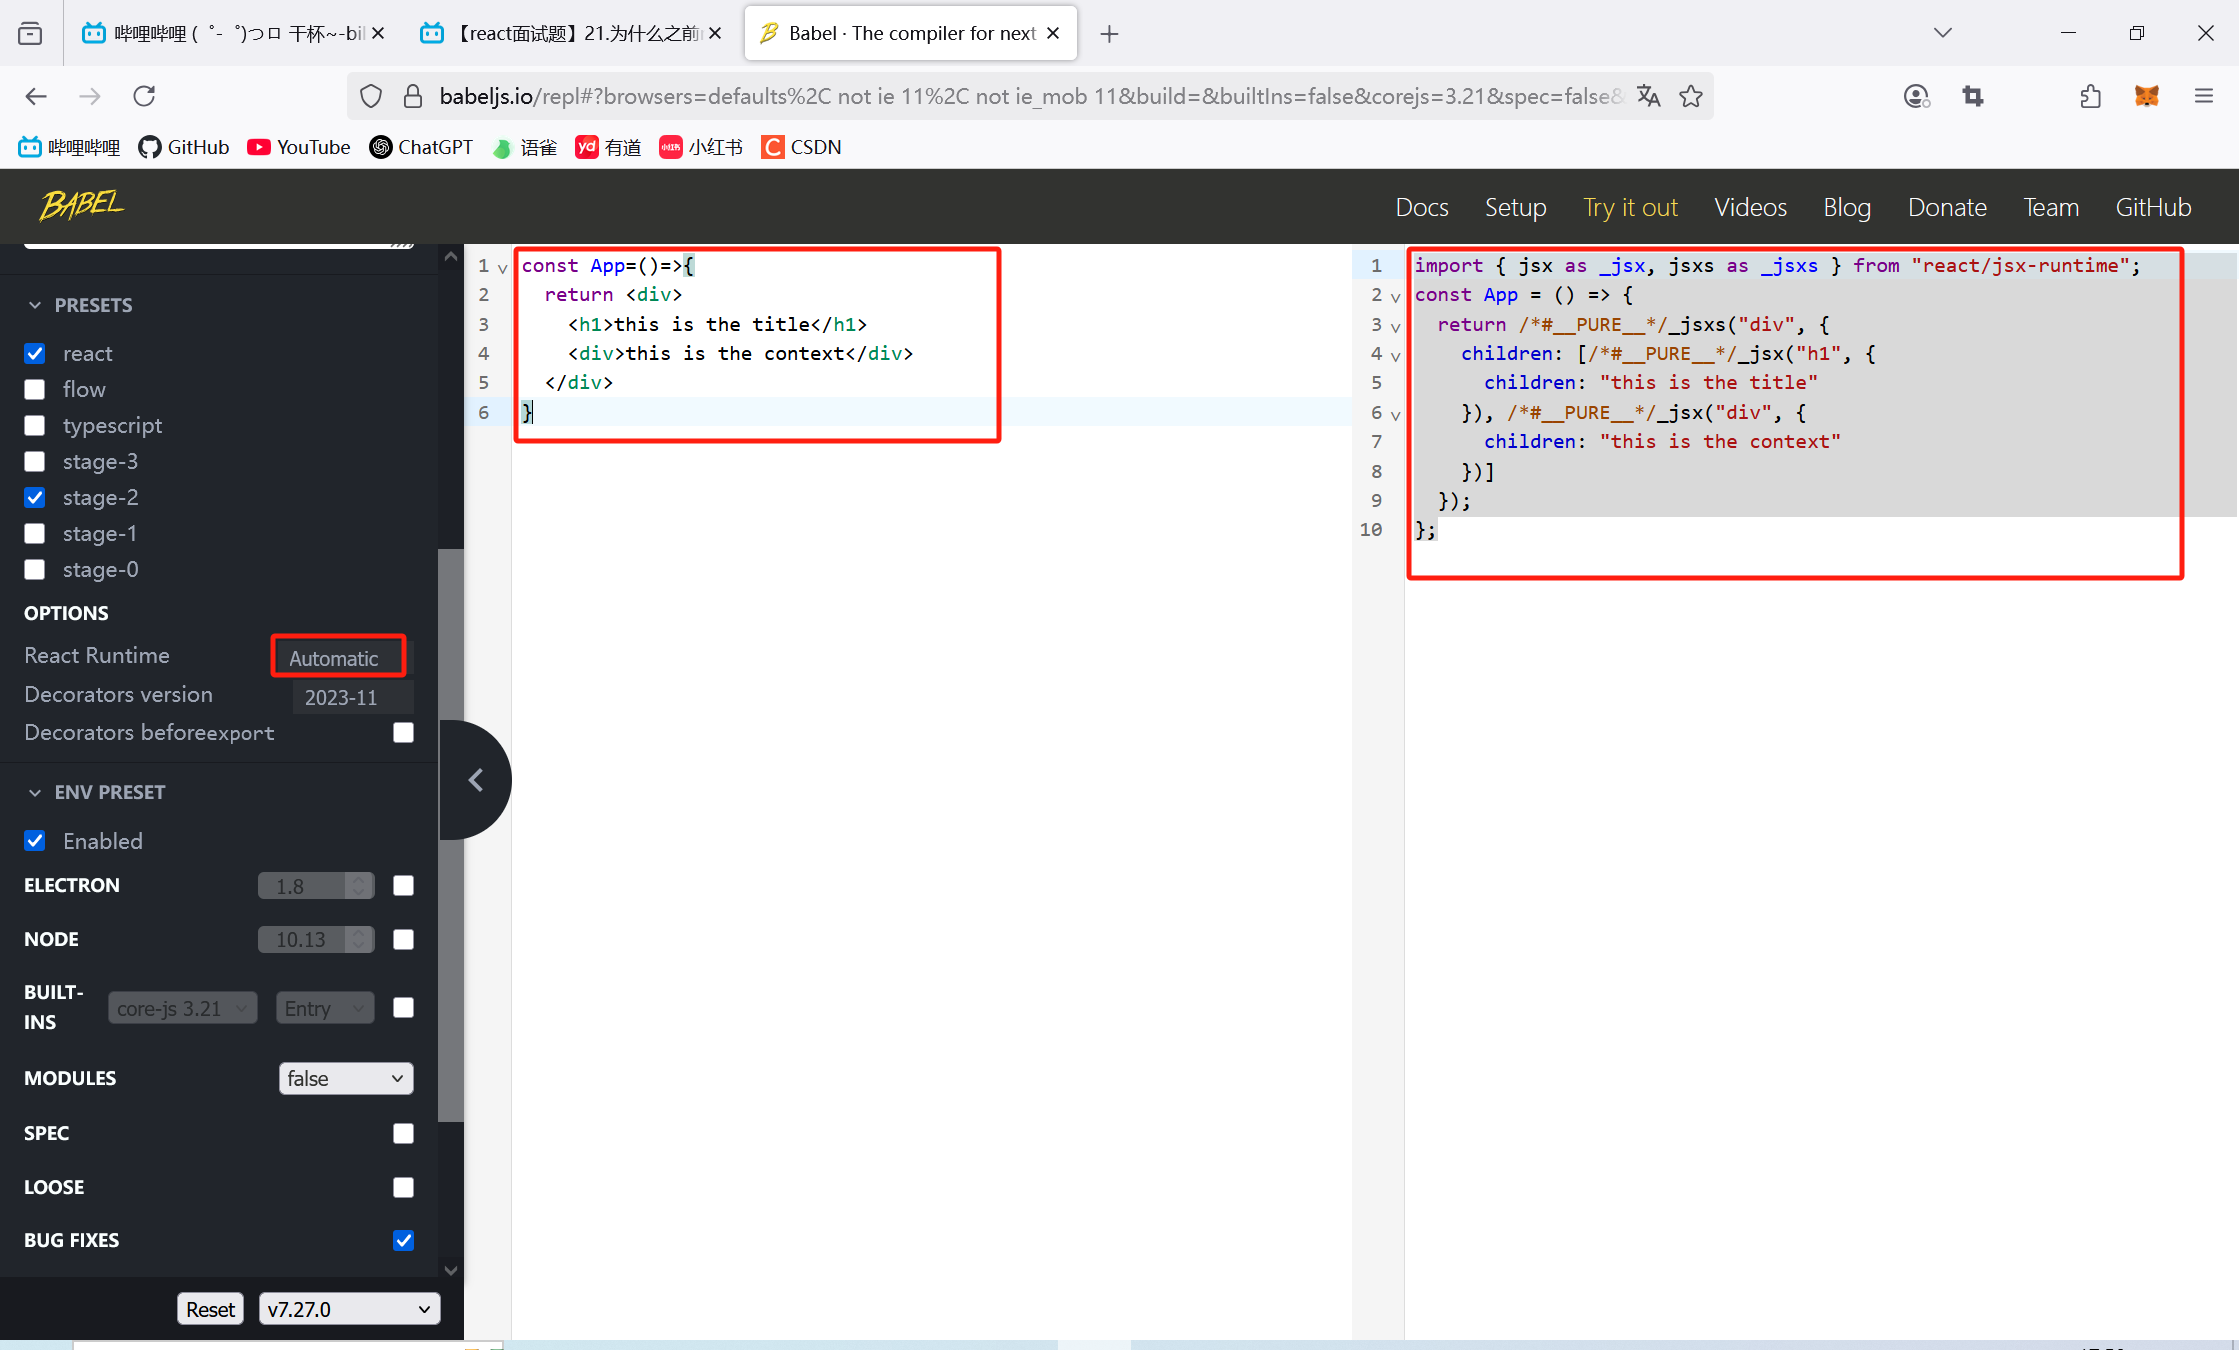Disable the BUG FIXES checkbox
Image resolution: width=2239 pixels, height=1350 pixels.
point(403,1240)
